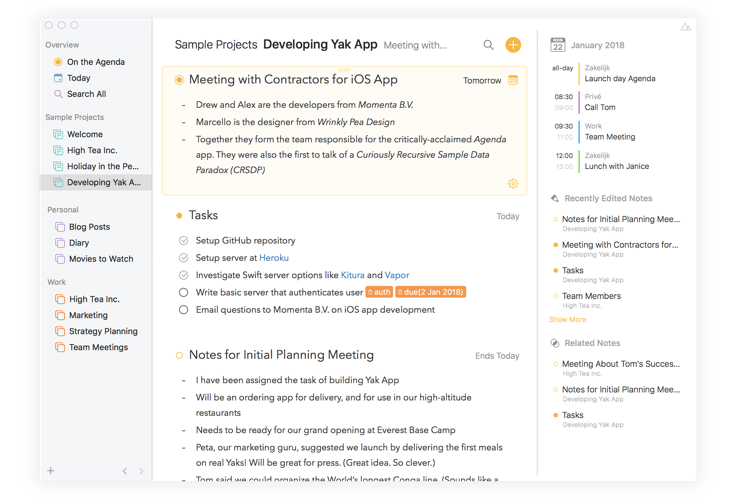Tick the Email questions to Momenta task
The height and width of the screenshot is (499, 736).
183,310
